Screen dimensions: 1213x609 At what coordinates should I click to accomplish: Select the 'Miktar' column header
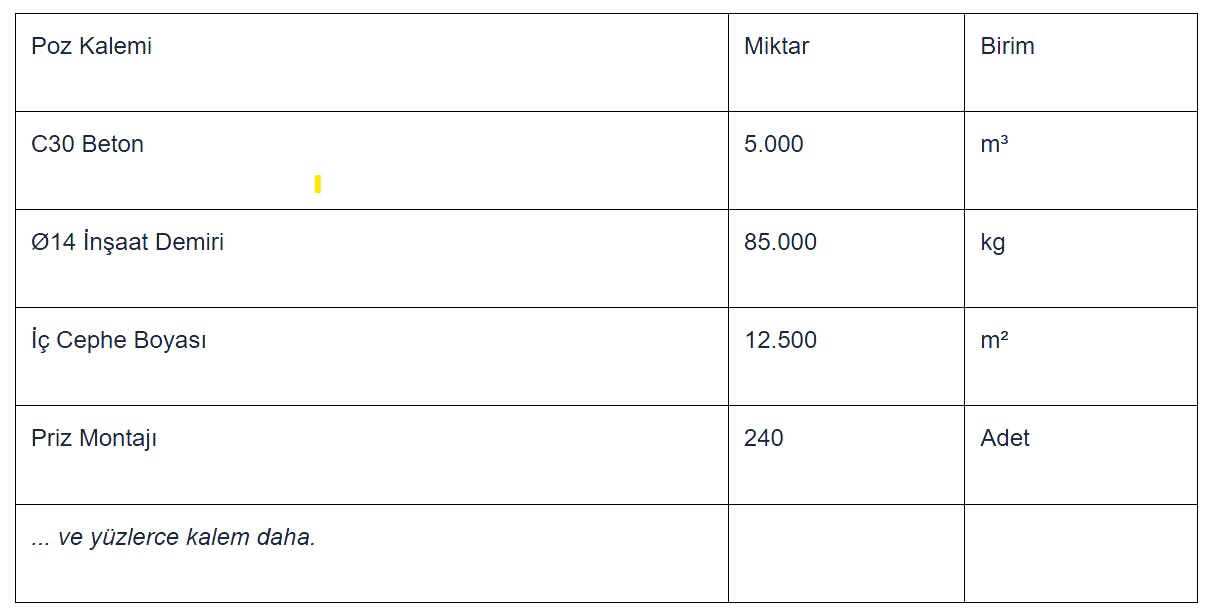pos(776,46)
